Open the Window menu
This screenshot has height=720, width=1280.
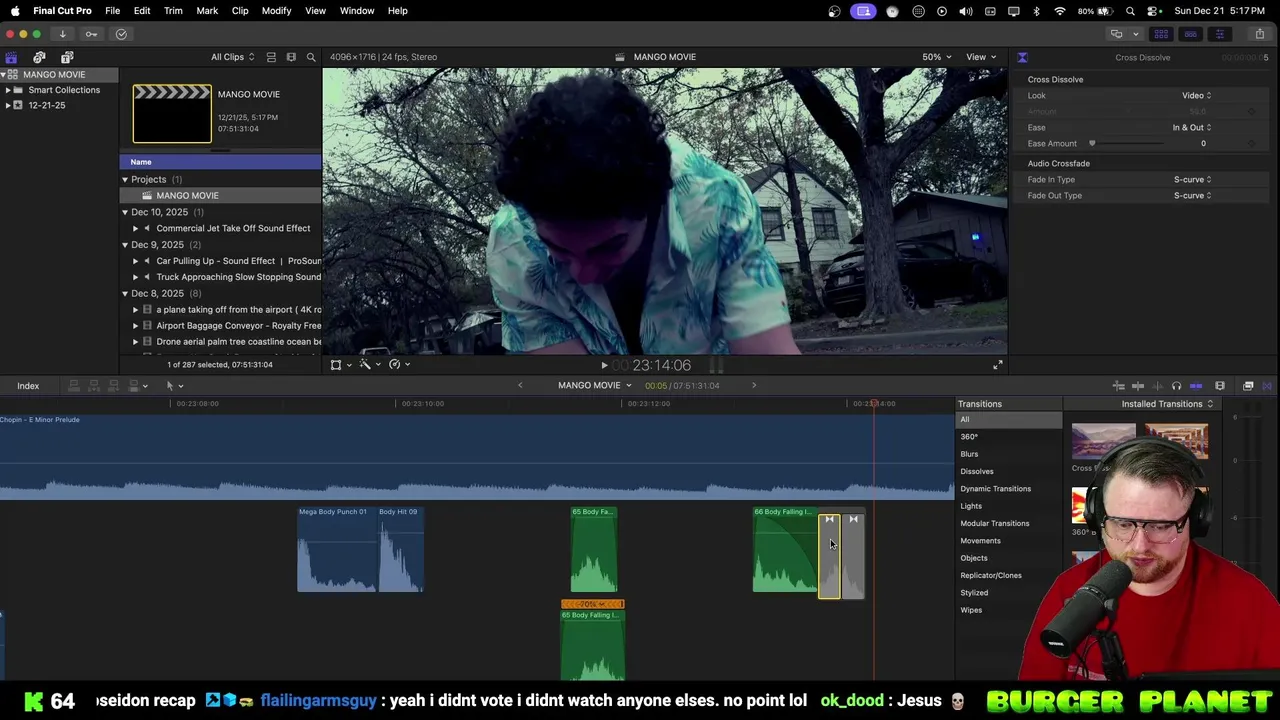click(x=357, y=11)
